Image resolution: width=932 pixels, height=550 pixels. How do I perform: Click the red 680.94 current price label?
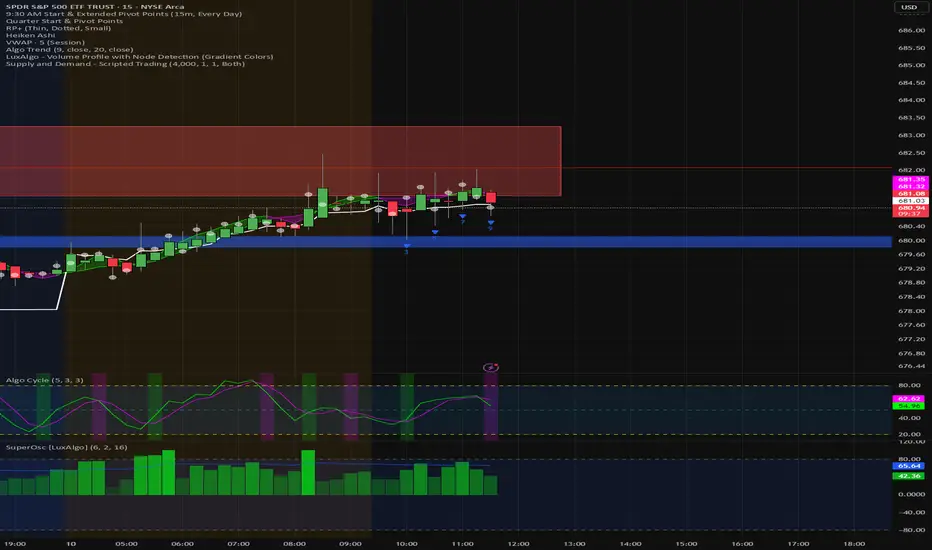click(x=910, y=208)
